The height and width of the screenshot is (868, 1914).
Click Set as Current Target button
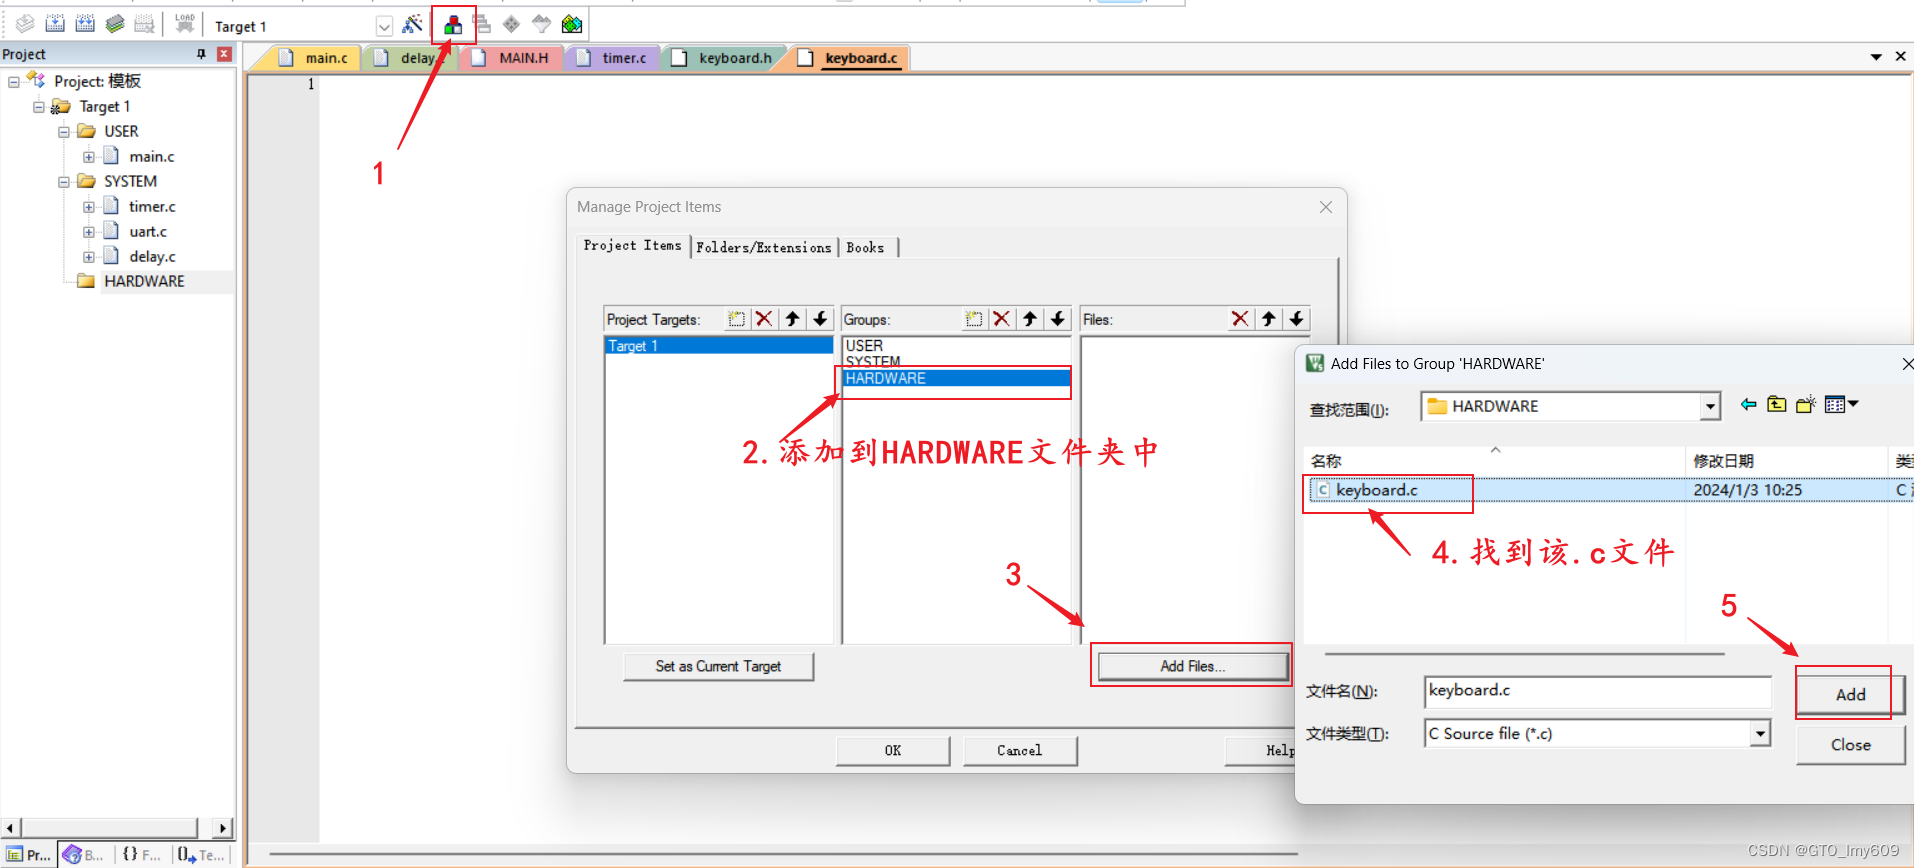(x=718, y=666)
